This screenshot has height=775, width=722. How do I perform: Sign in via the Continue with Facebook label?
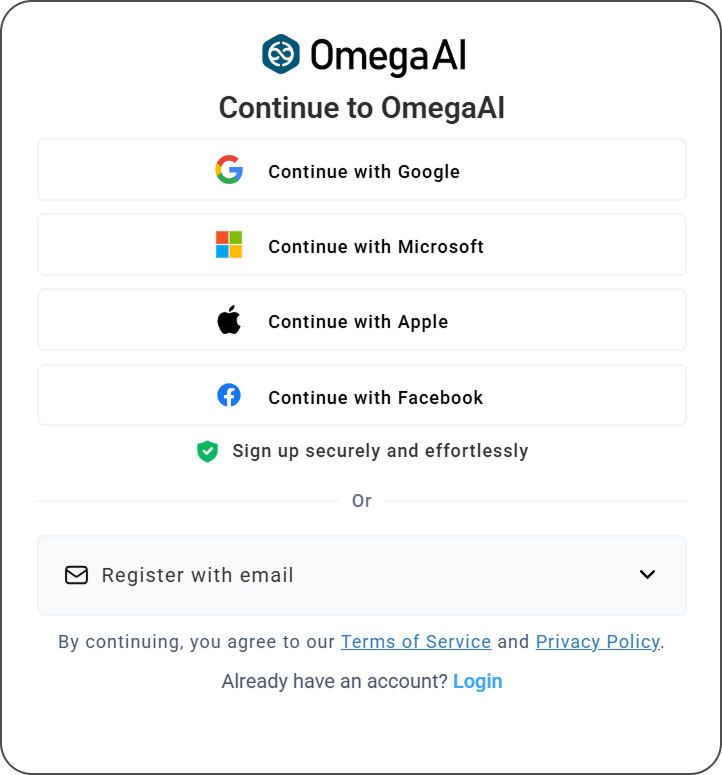375,397
